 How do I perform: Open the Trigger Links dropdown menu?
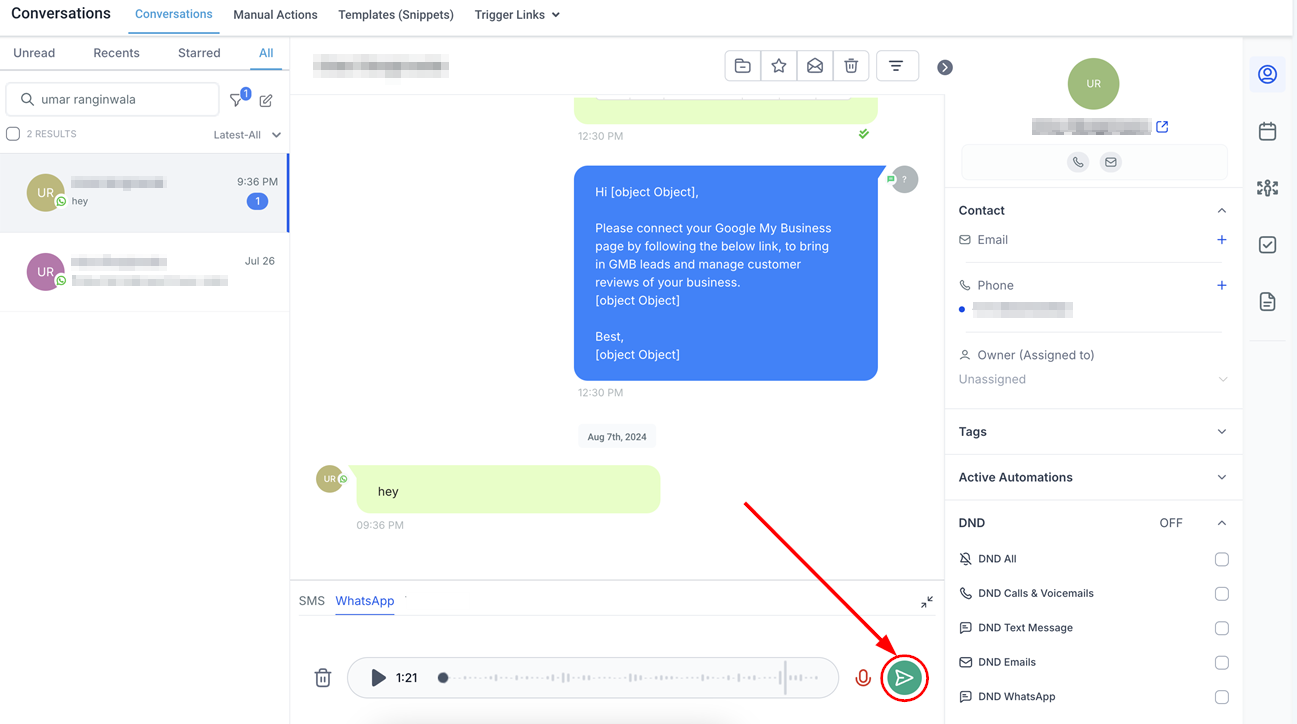tap(517, 15)
